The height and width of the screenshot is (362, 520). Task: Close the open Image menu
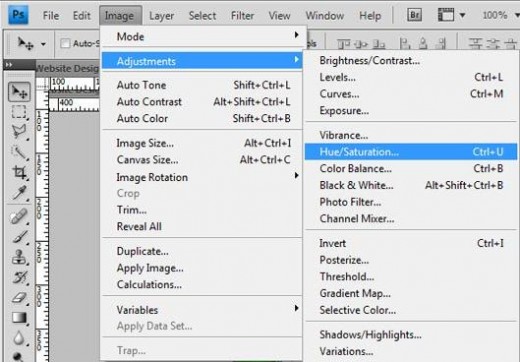[119, 15]
